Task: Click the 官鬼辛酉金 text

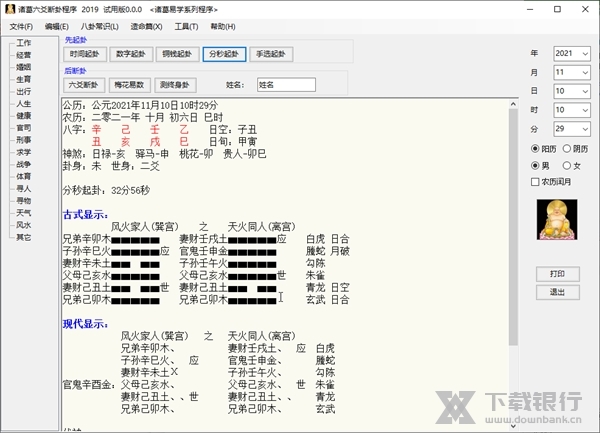Action: pyautogui.click(x=89, y=385)
